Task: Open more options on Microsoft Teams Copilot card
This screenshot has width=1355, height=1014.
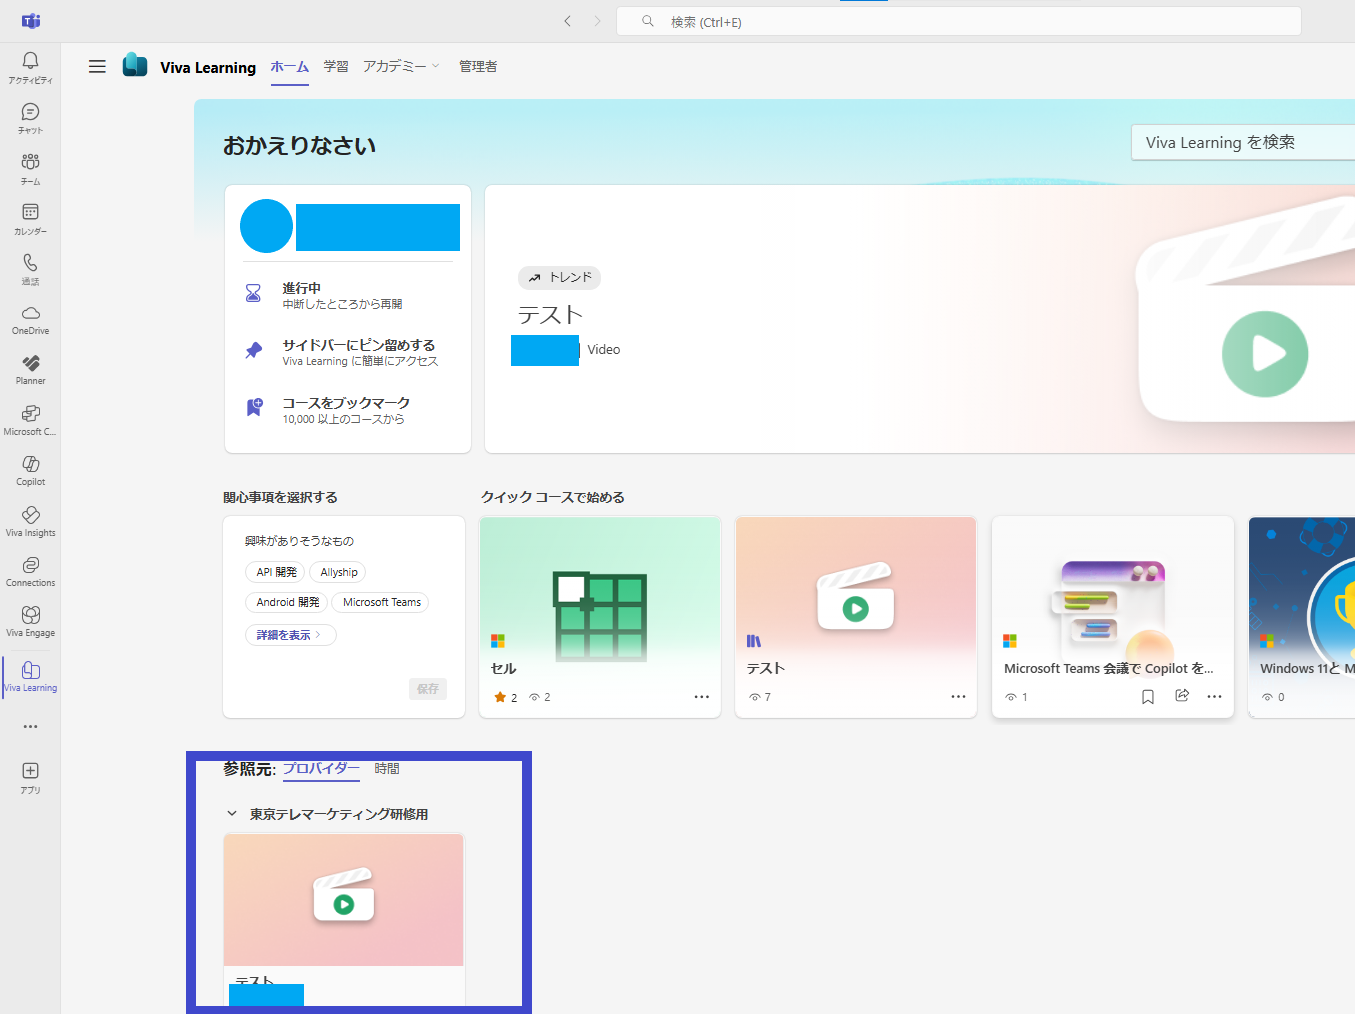Action: pos(1214,697)
